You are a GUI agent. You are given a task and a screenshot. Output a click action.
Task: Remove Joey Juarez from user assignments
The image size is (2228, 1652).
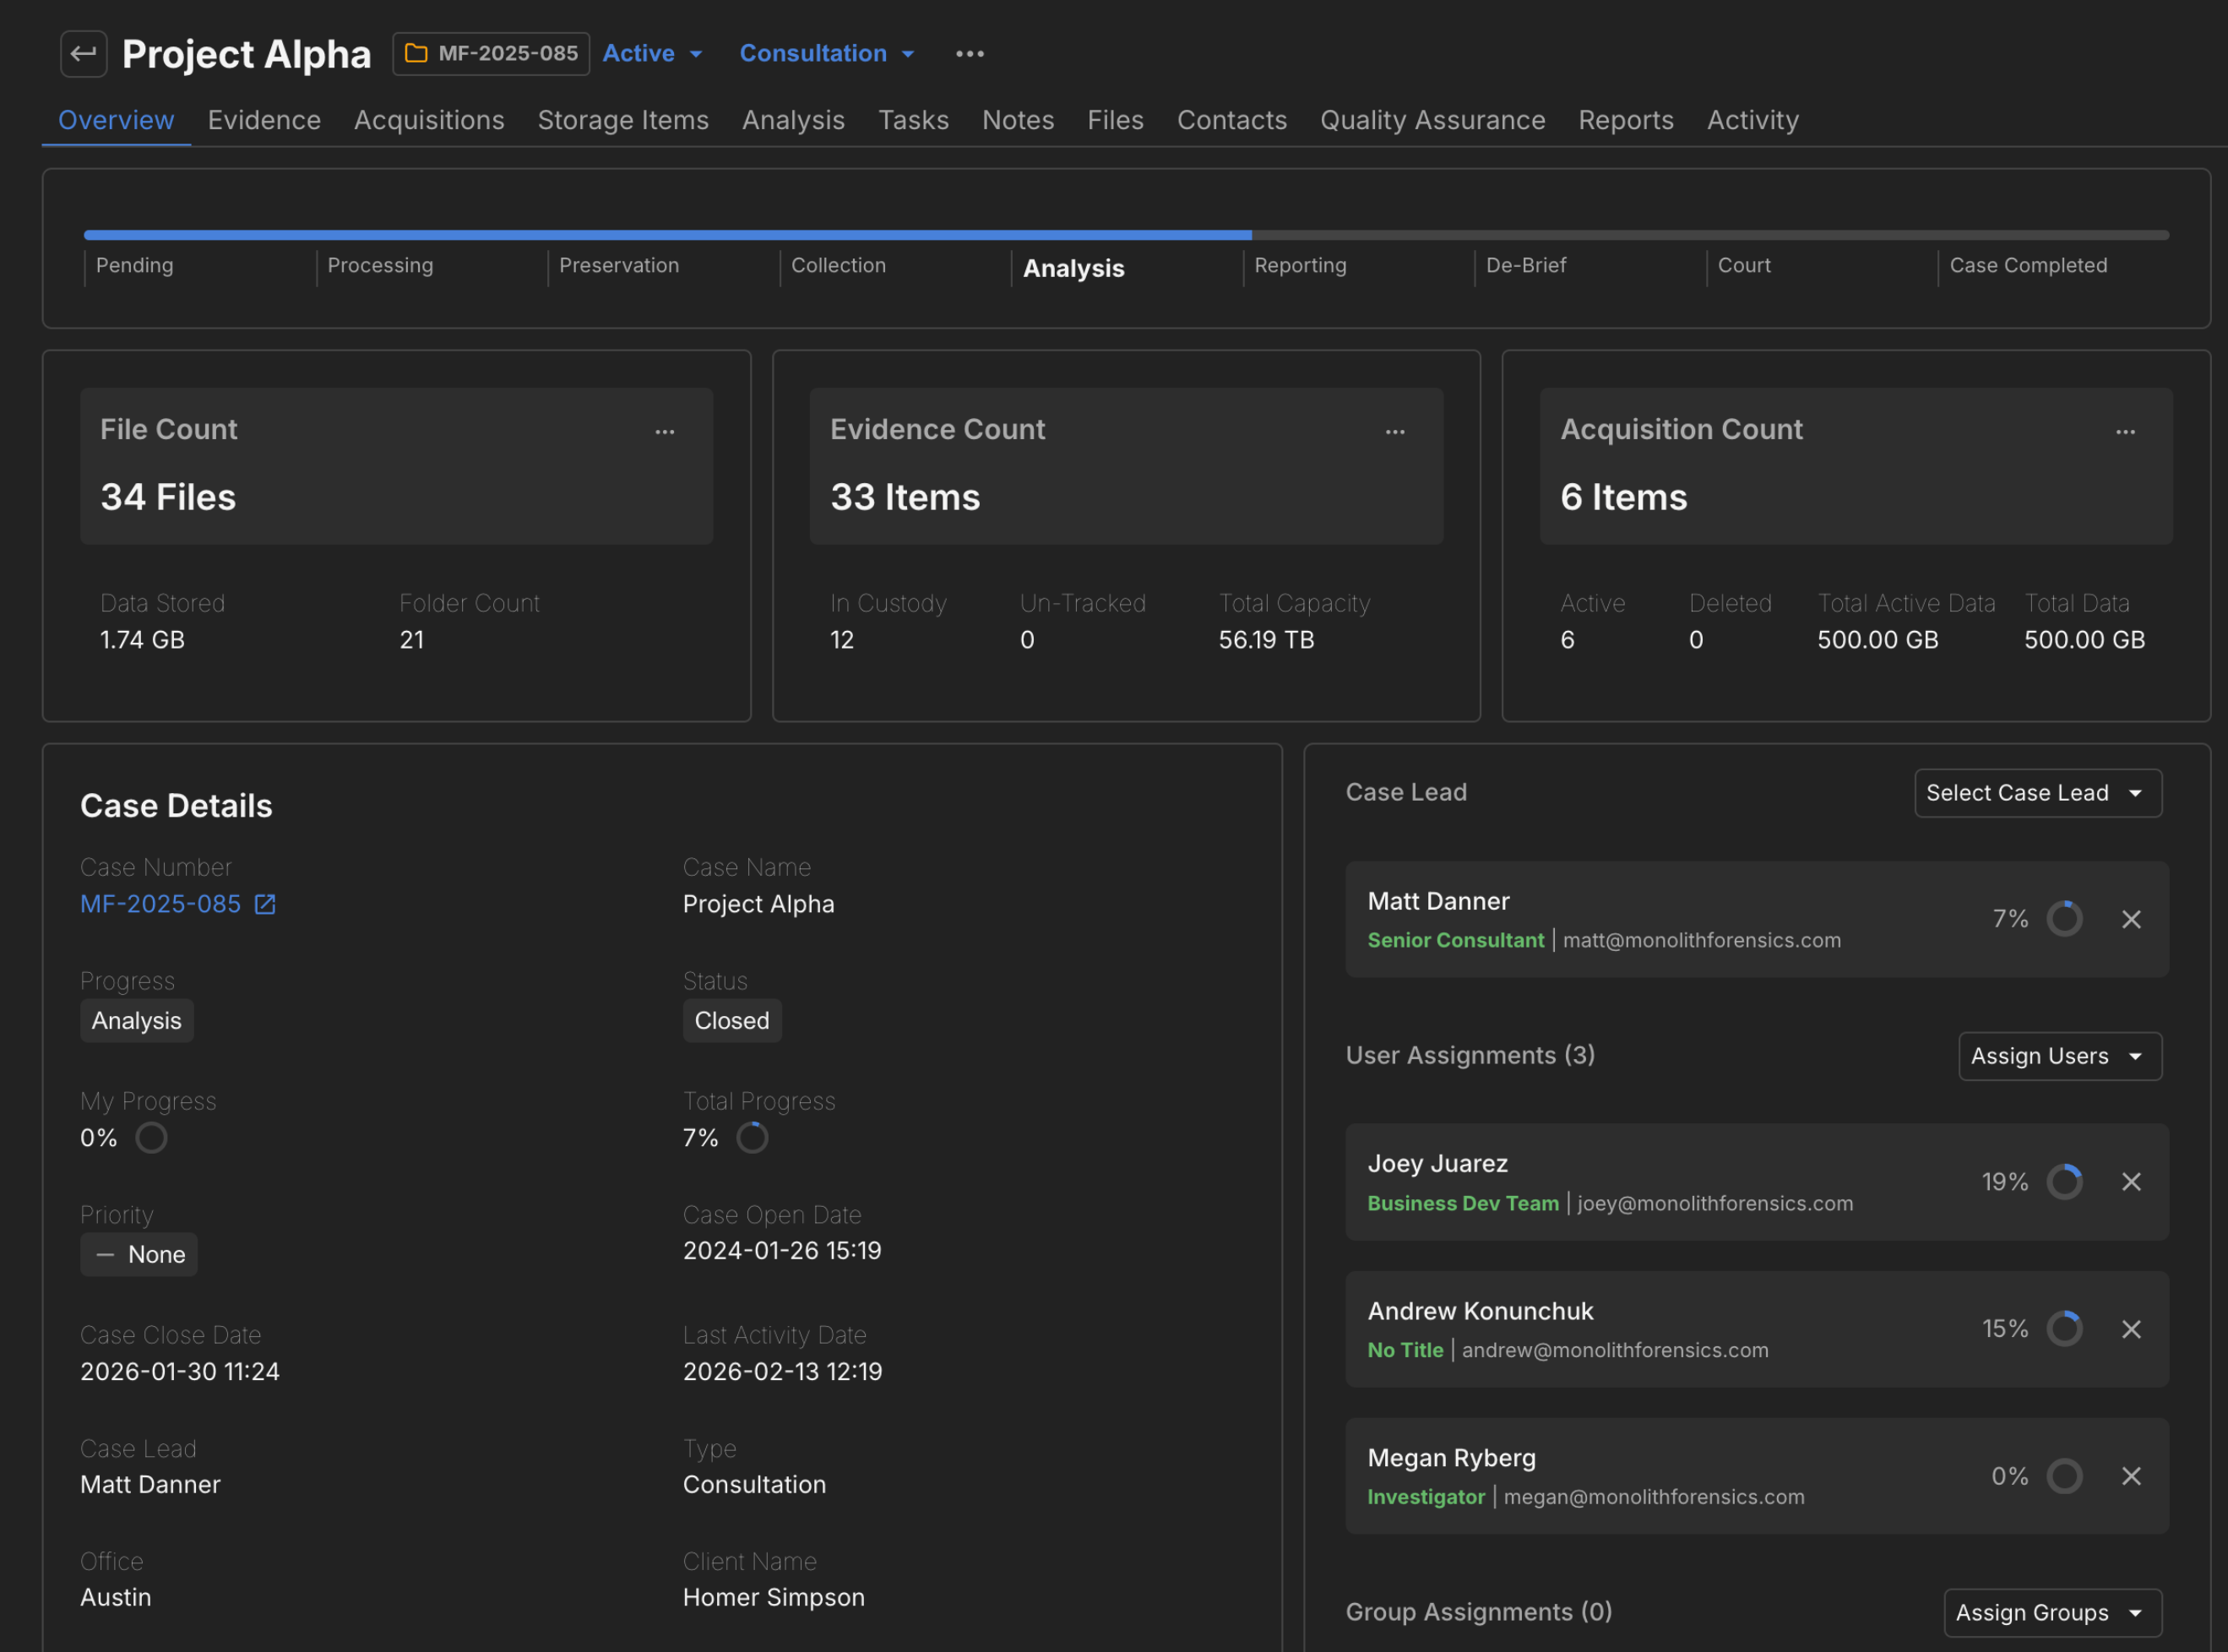point(2131,1182)
